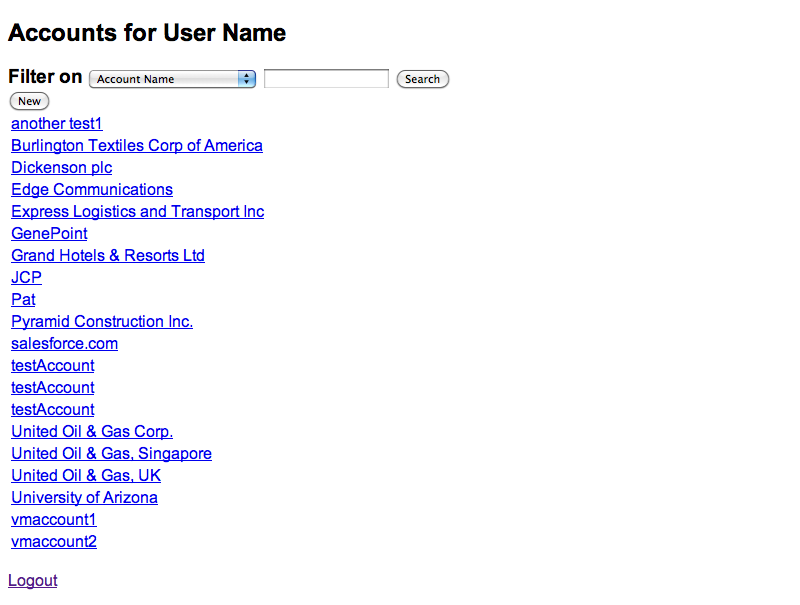Screen dimensions: 800x605
Task: Open Express Logistics and Transport Inc
Action: 138,211
